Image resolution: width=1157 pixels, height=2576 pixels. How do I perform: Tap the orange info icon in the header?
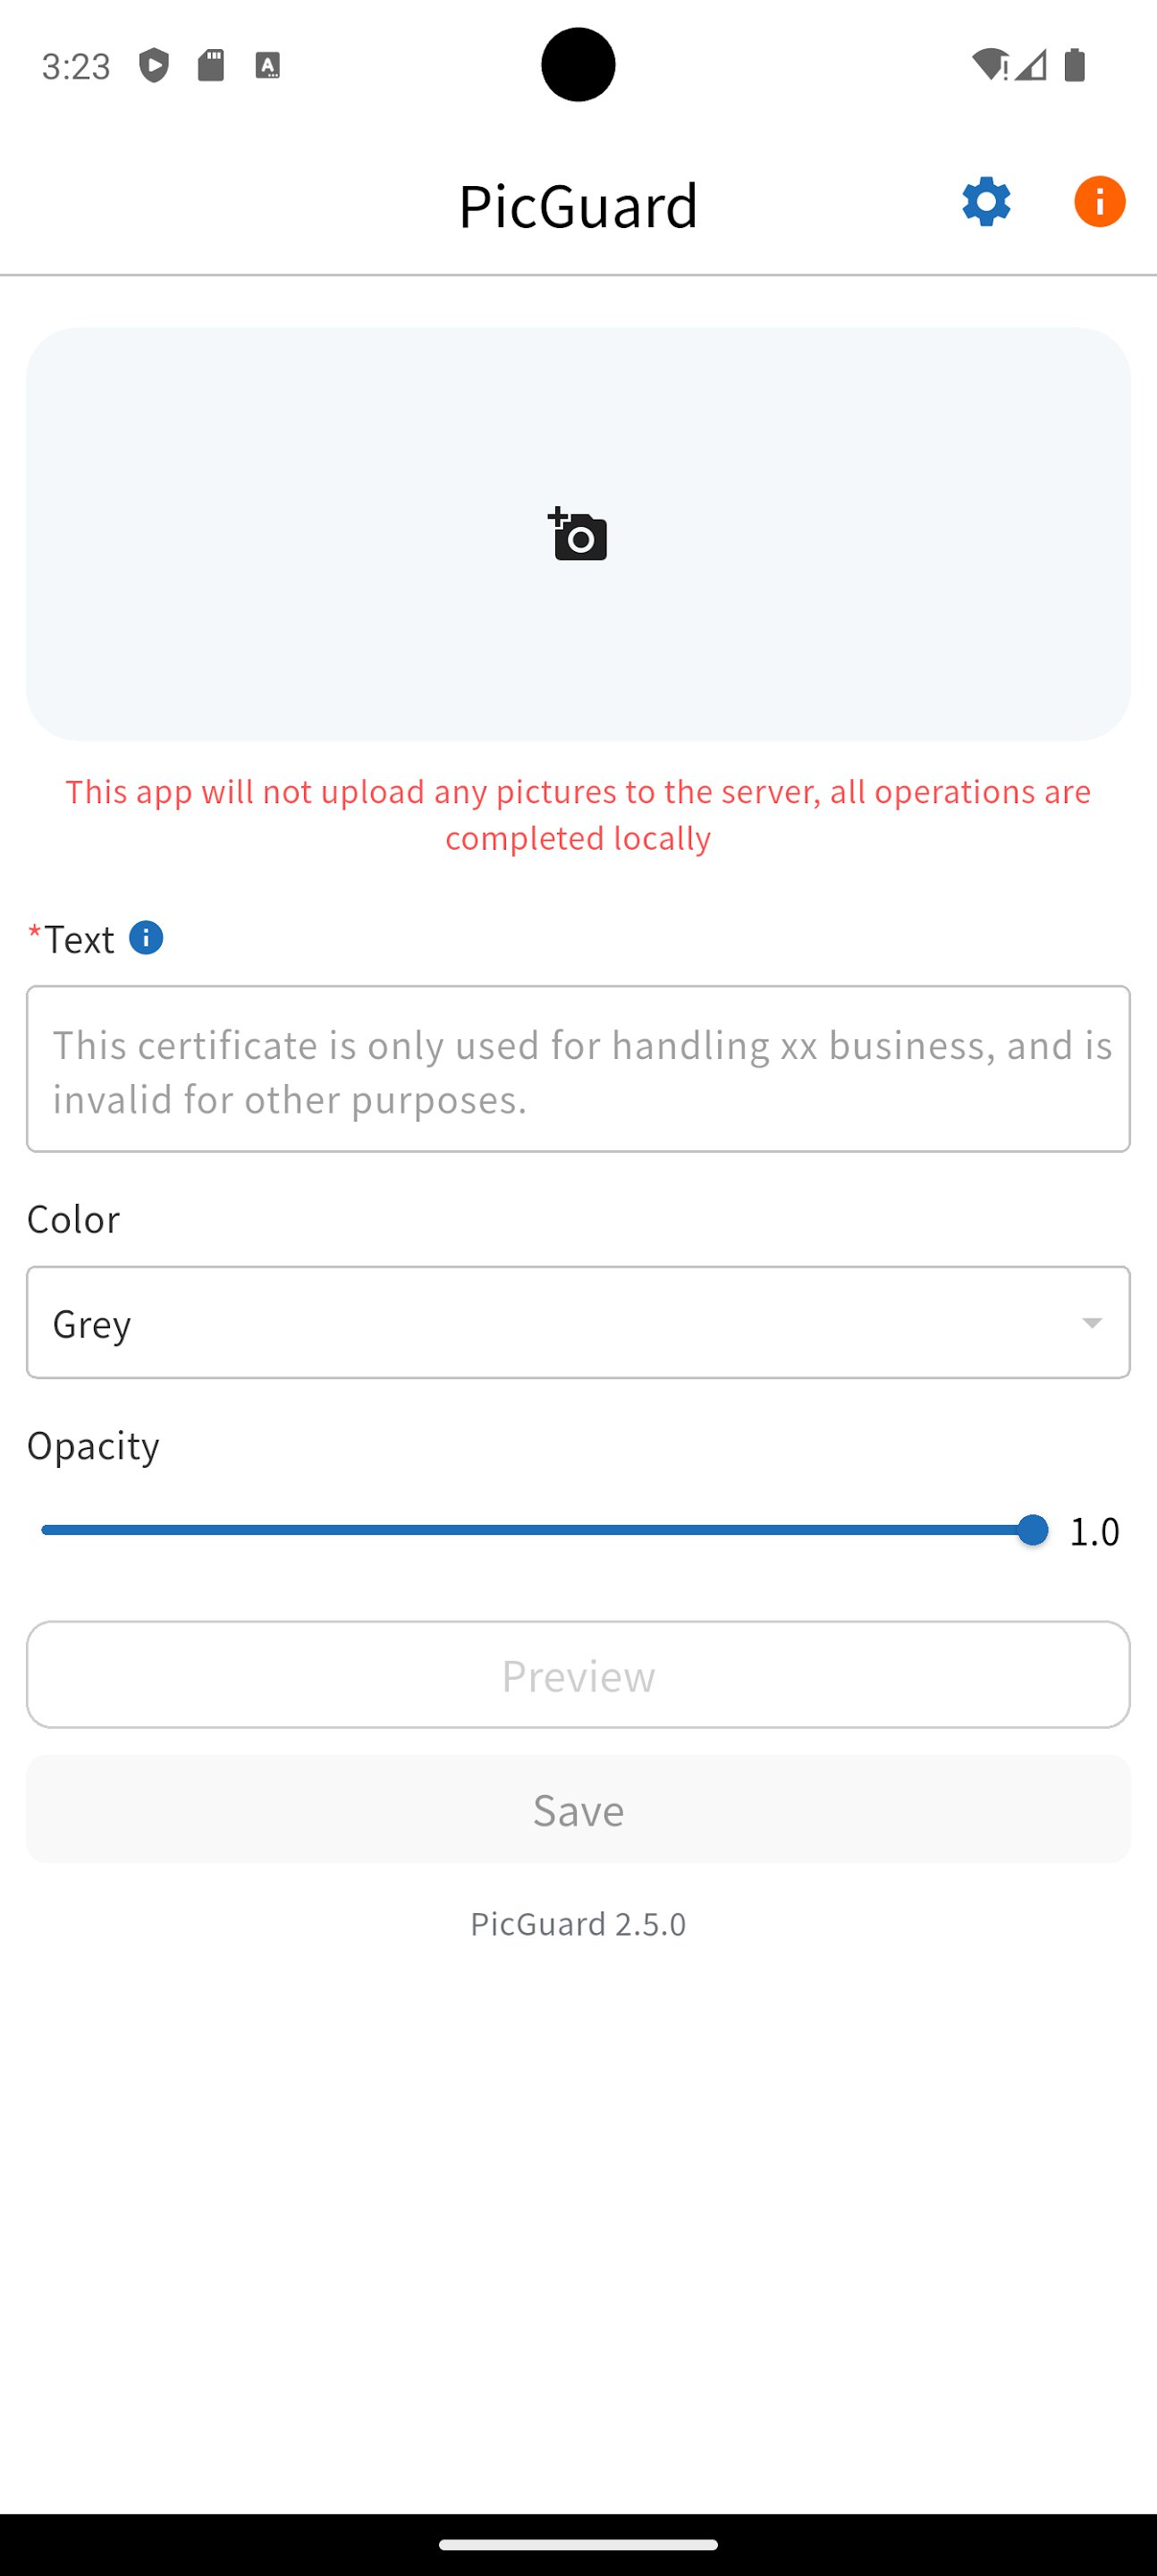[x=1098, y=202]
